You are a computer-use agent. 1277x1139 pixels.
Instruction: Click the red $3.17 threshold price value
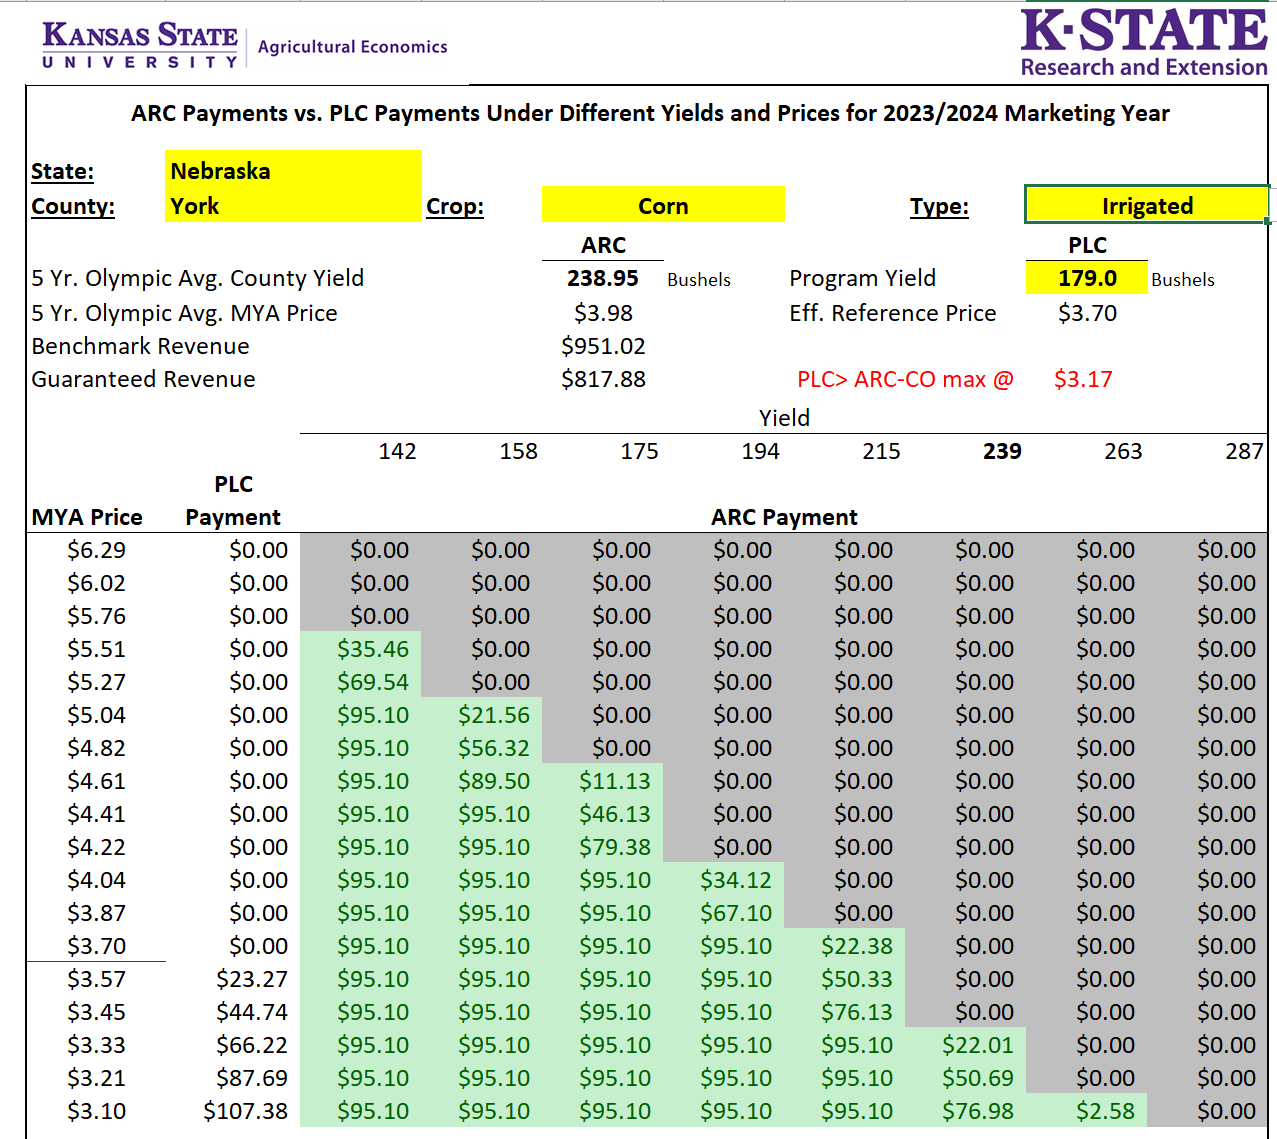click(x=1082, y=379)
